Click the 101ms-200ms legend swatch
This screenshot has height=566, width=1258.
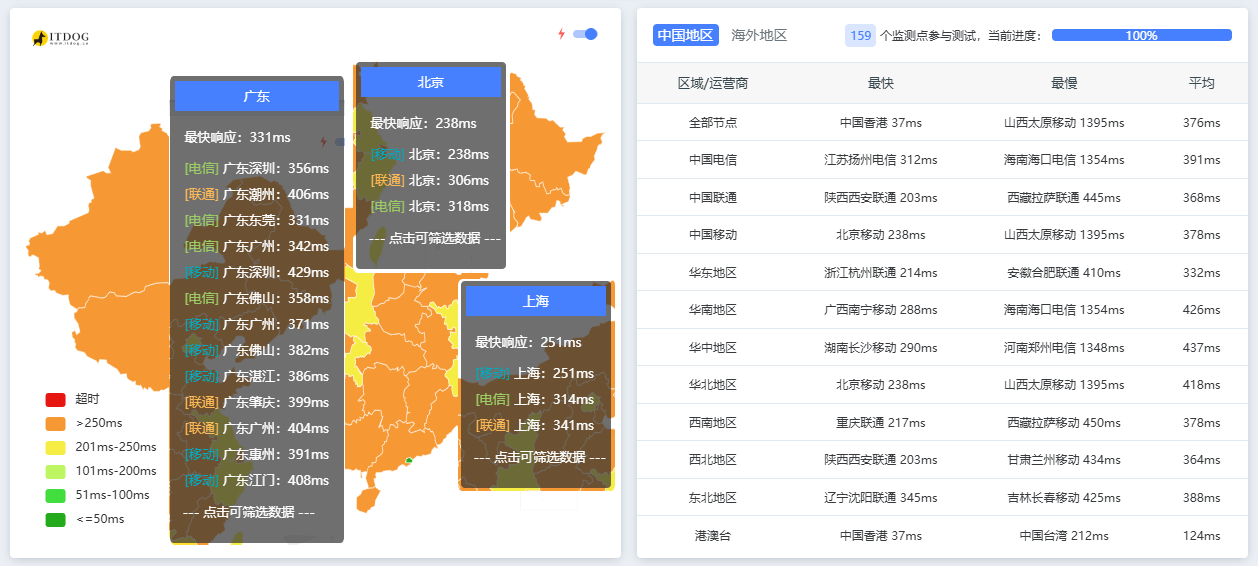click(x=55, y=471)
